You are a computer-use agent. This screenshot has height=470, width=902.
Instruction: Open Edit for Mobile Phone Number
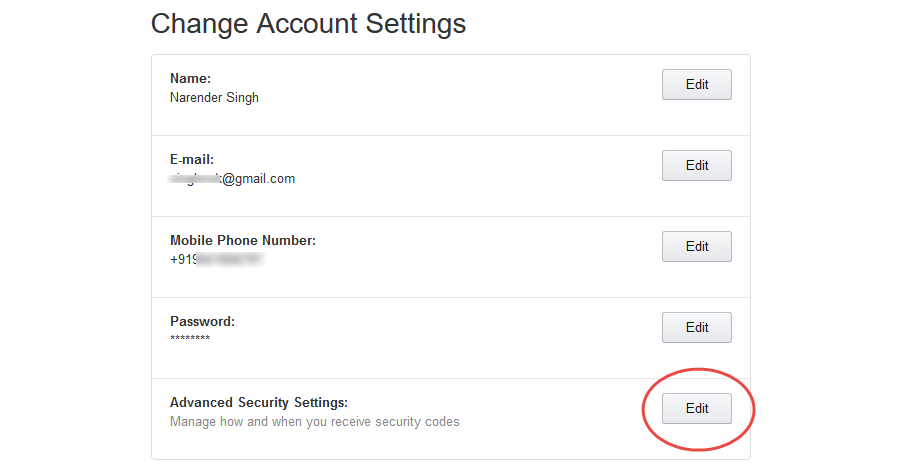tap(696, 247)
